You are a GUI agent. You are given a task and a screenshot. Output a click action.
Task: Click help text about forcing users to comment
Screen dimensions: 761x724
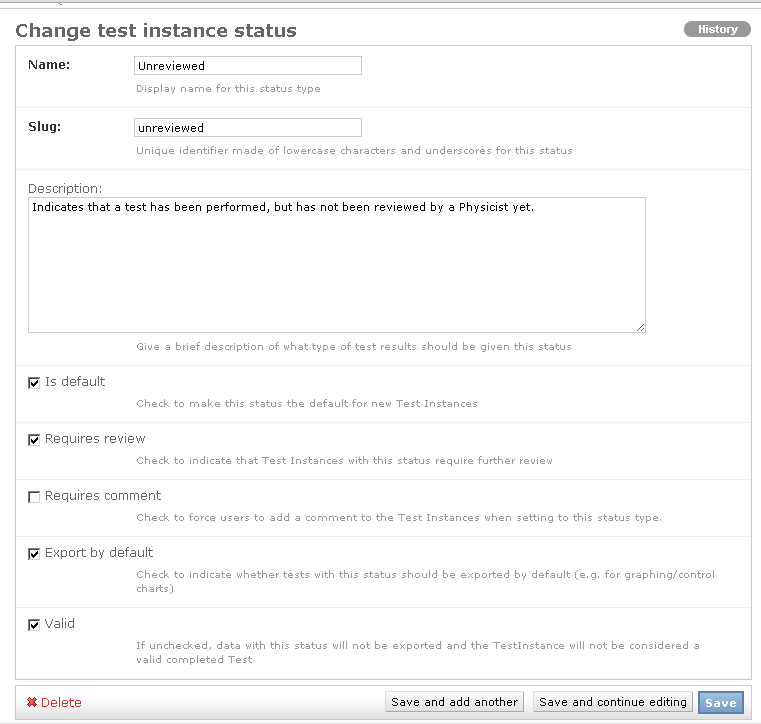(399, 518)
